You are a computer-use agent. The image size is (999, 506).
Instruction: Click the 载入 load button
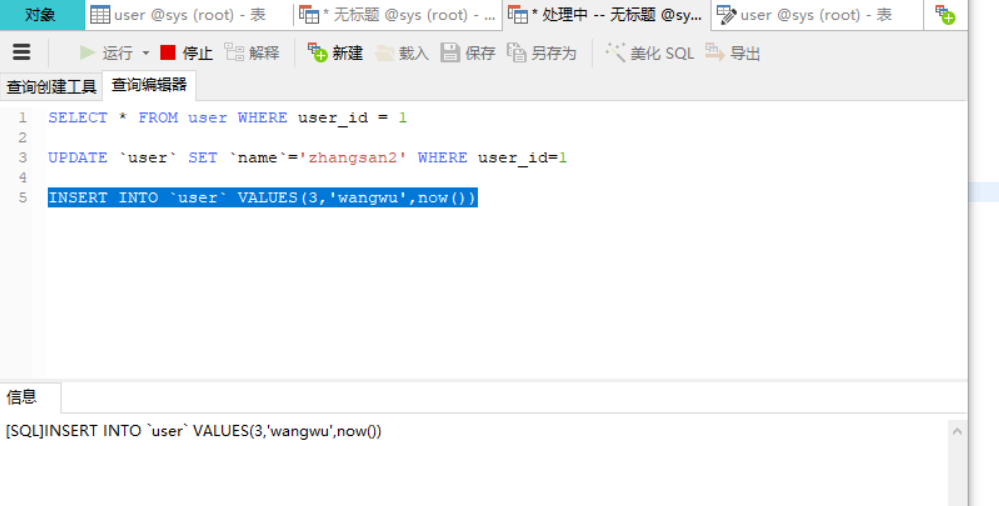[x=402, y=53]
